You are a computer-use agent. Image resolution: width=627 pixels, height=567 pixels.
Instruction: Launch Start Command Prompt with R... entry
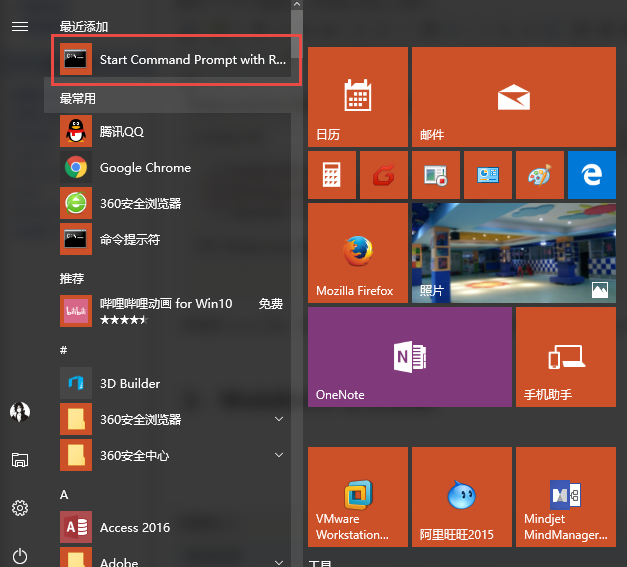[x=175, y=60]
